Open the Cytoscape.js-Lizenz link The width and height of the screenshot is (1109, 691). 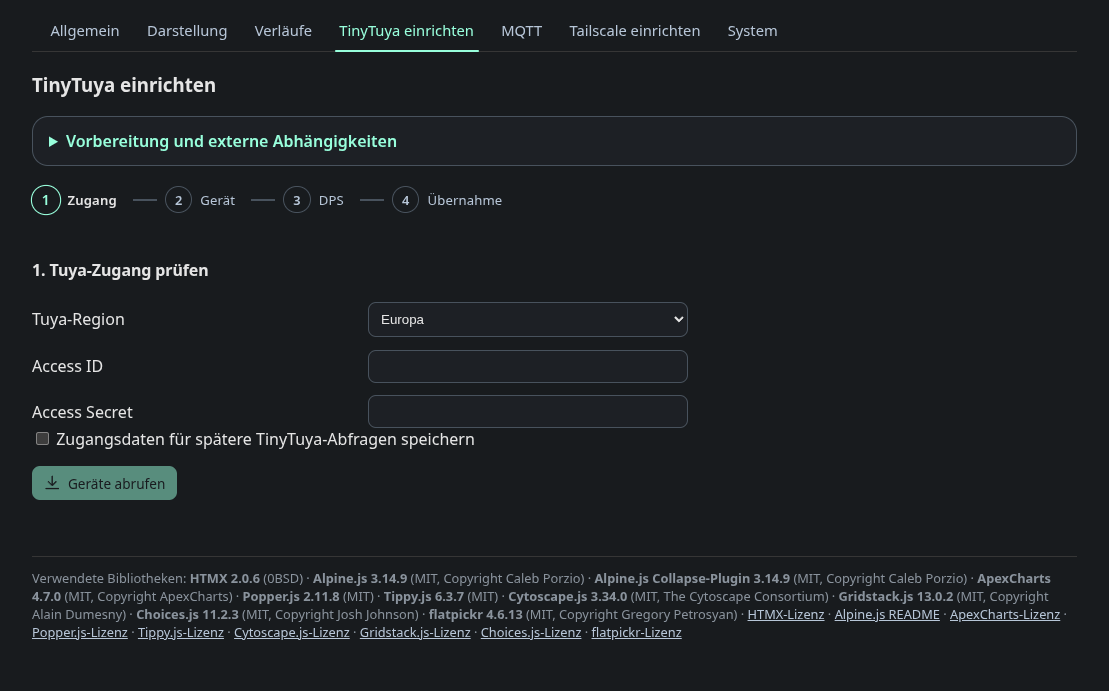(291, 632)
